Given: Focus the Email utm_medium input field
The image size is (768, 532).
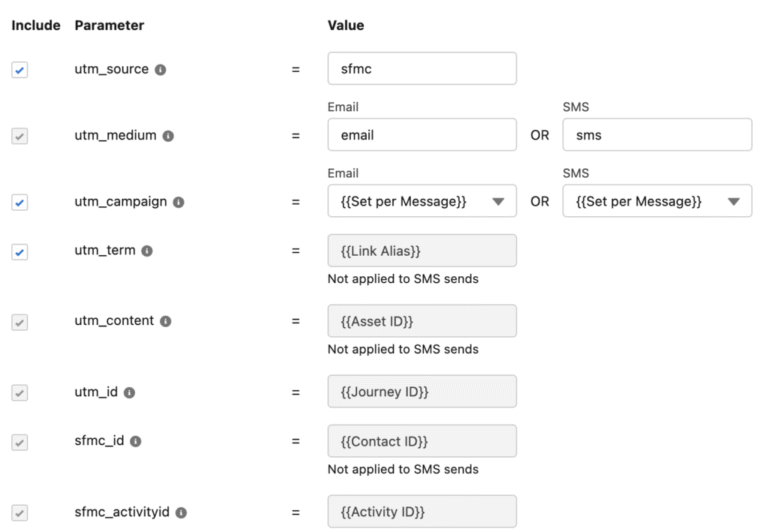Looking at the screenshot, I should pos(421,135).
